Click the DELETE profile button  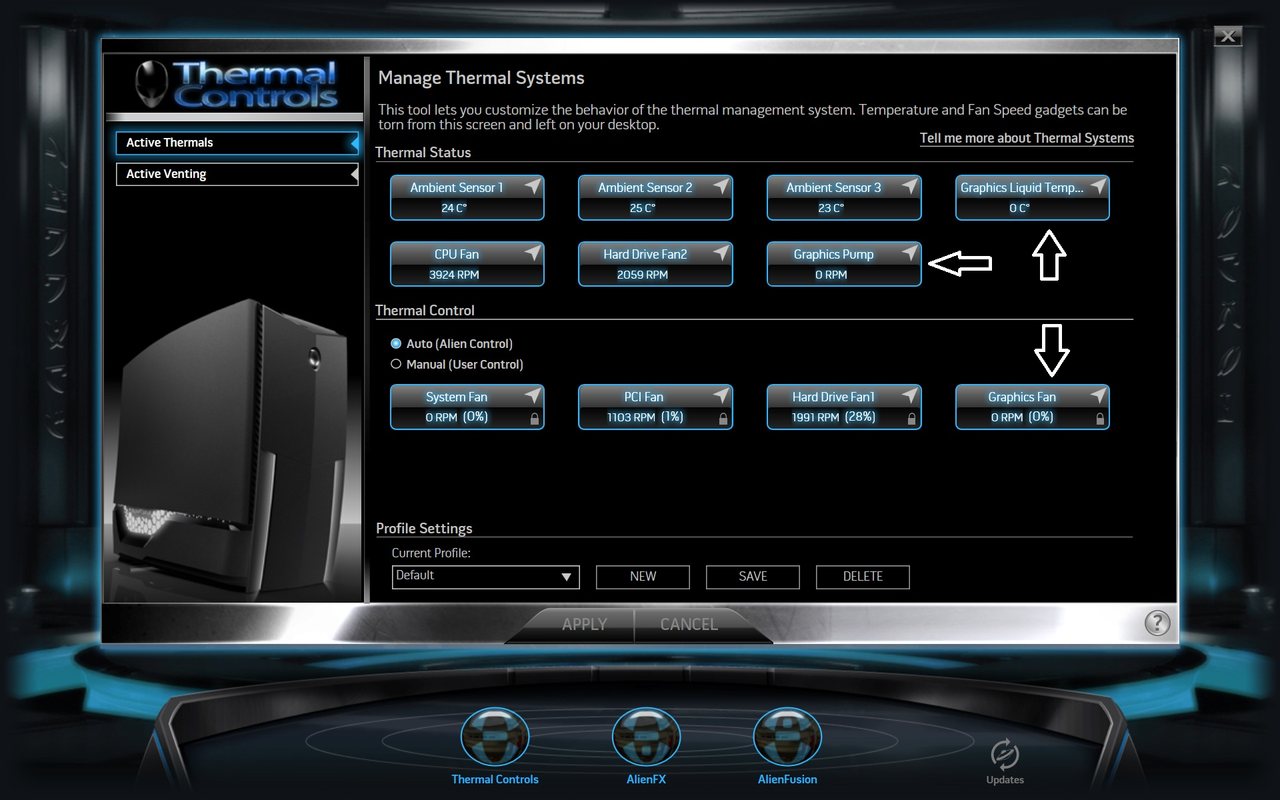click(x=863, y=577)
